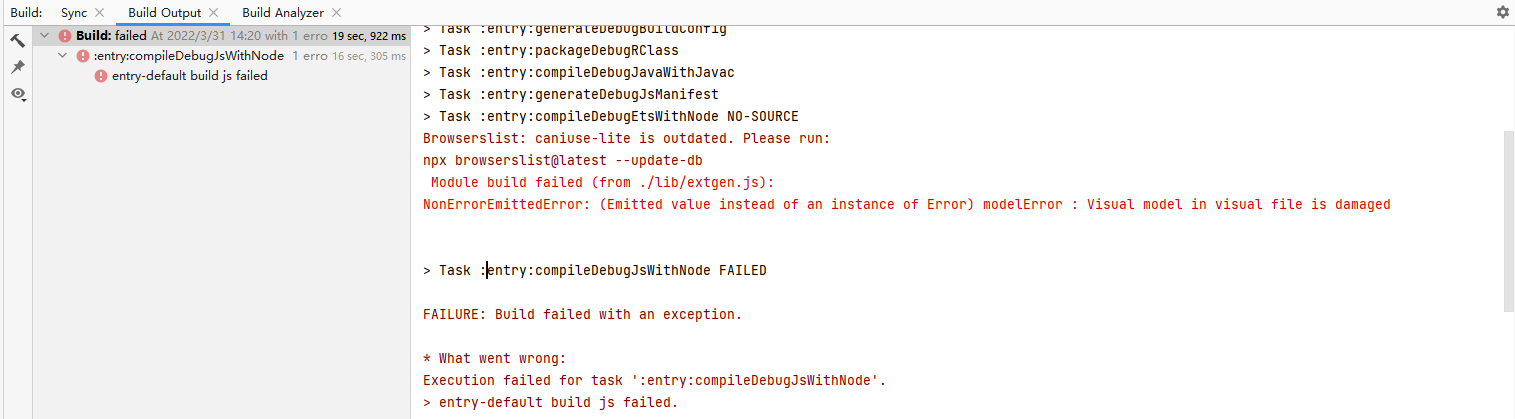
Task: Click error icon beside entry-default build js failed
Action: click(x=101, y=76)
